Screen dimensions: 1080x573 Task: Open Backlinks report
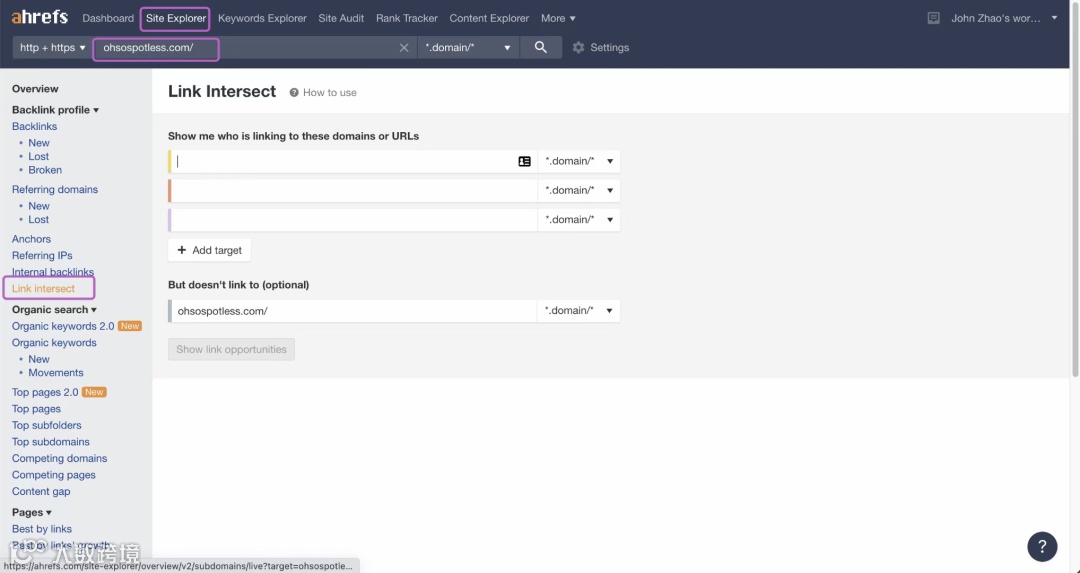click(x=34, y=126)
